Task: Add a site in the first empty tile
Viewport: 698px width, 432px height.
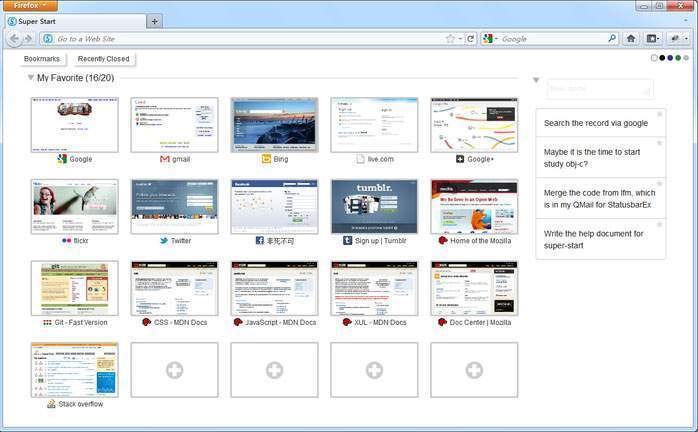Action: coord(174,370)
